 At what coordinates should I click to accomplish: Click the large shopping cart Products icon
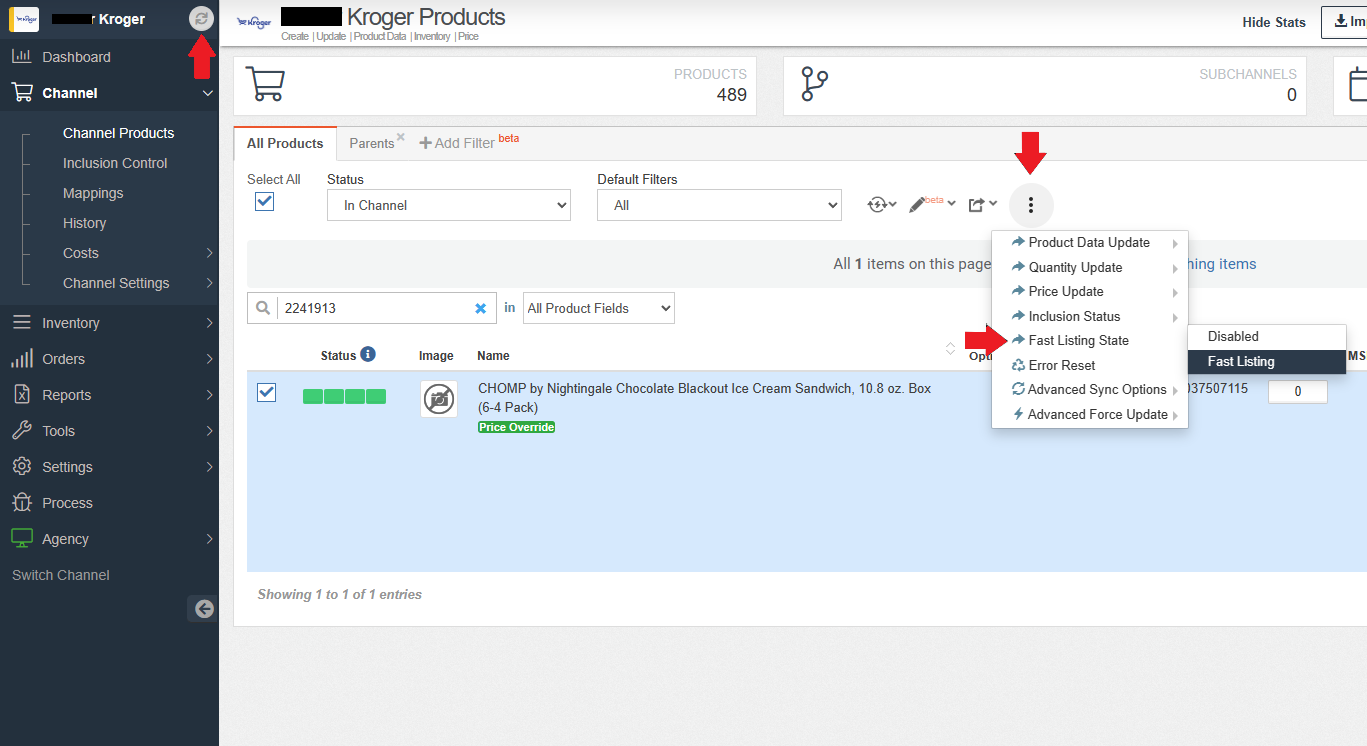[x=265, y=84]
